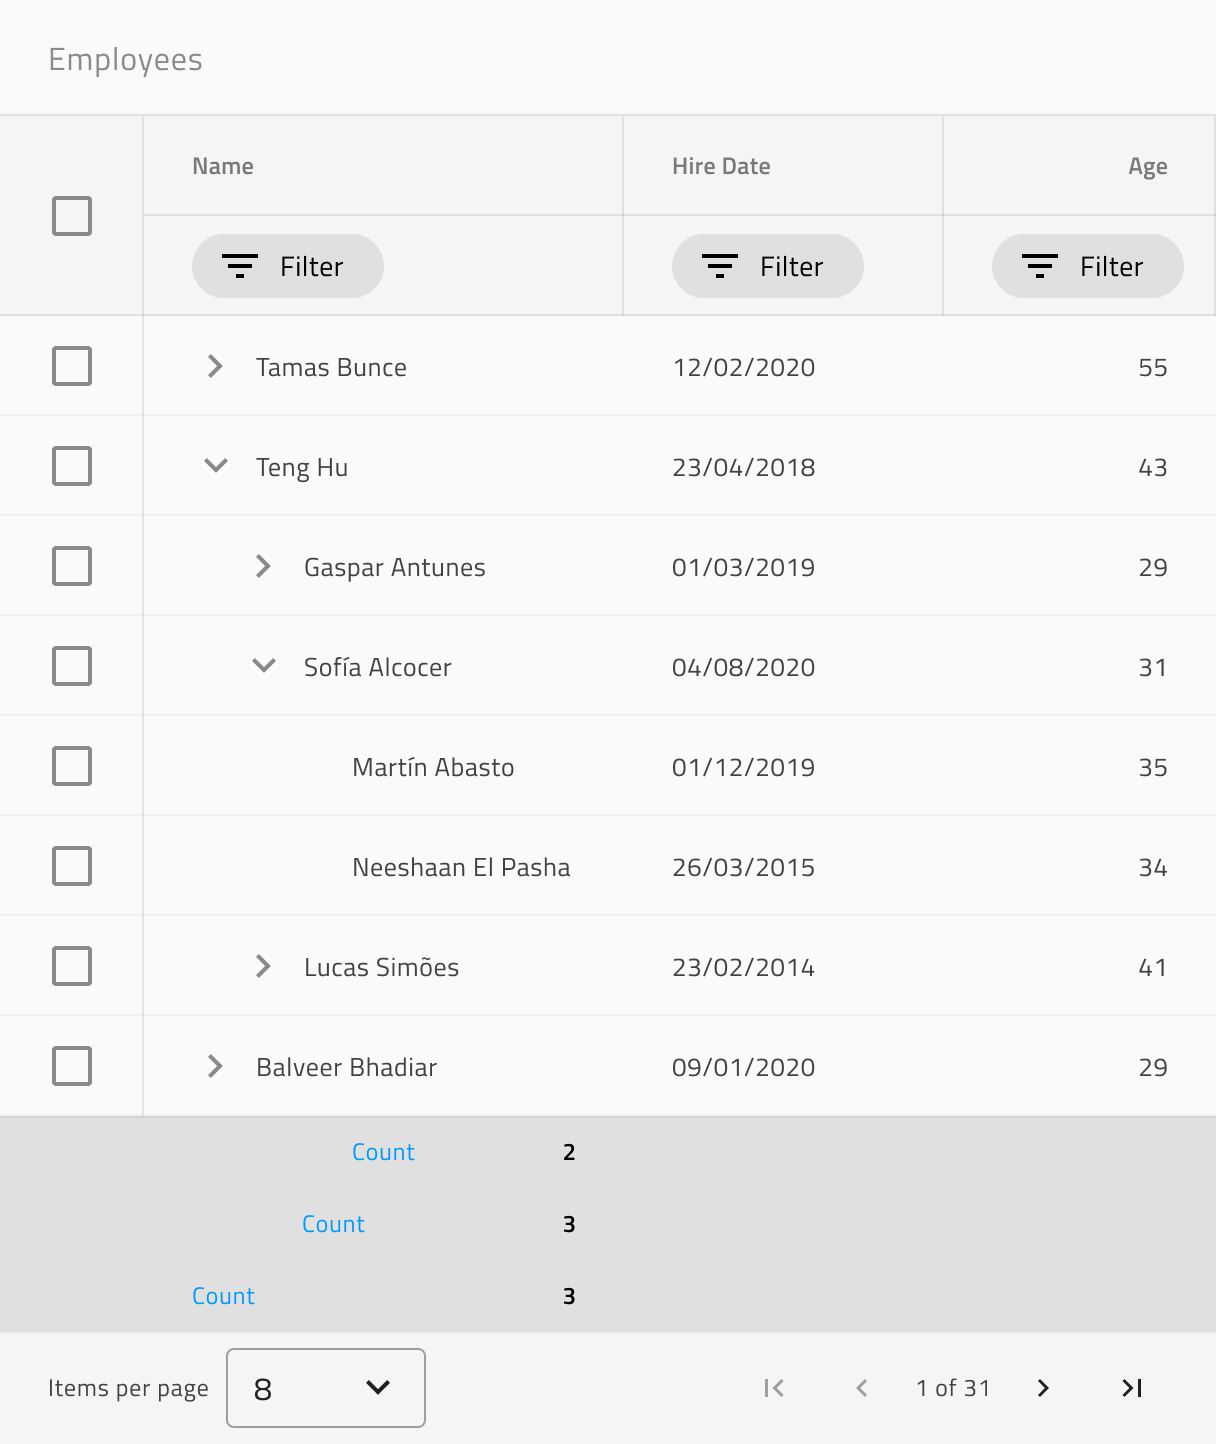
Task: Go to the previous page arrow
Action: click(x=862, y=1388)
